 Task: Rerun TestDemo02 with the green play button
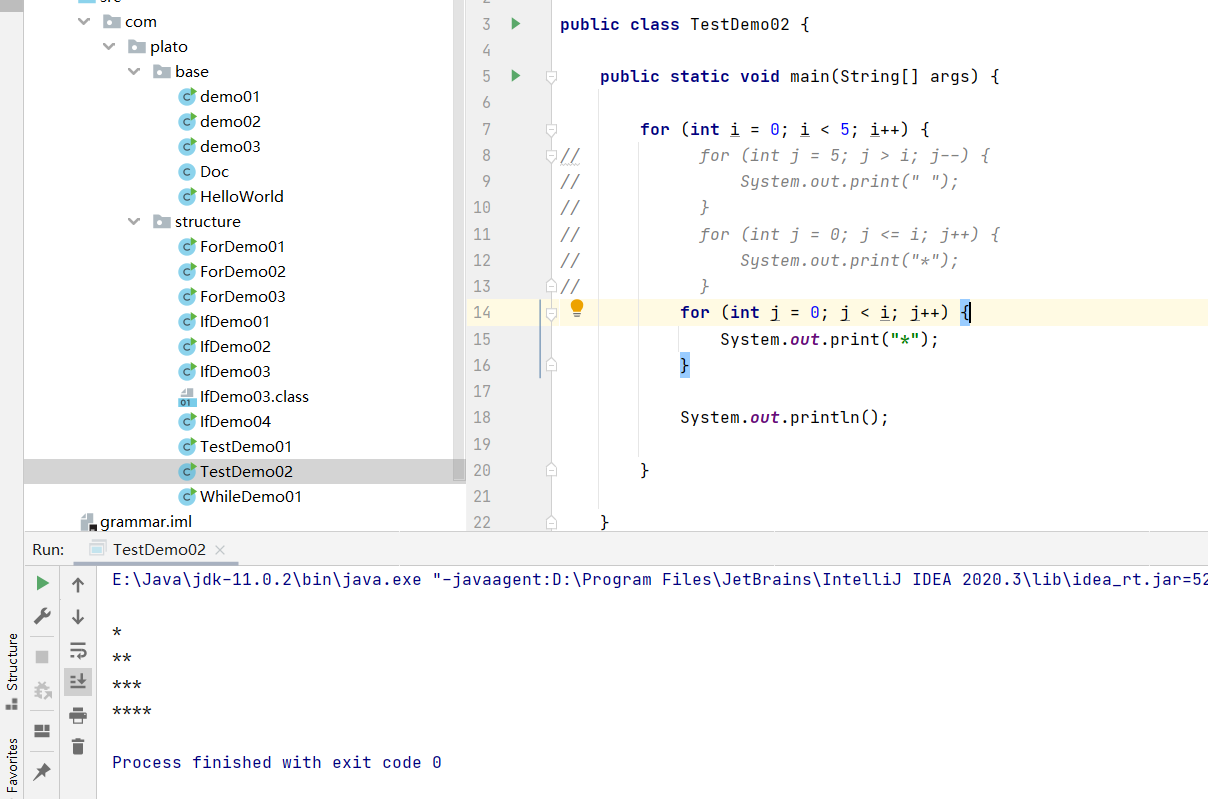pos(42,583)
